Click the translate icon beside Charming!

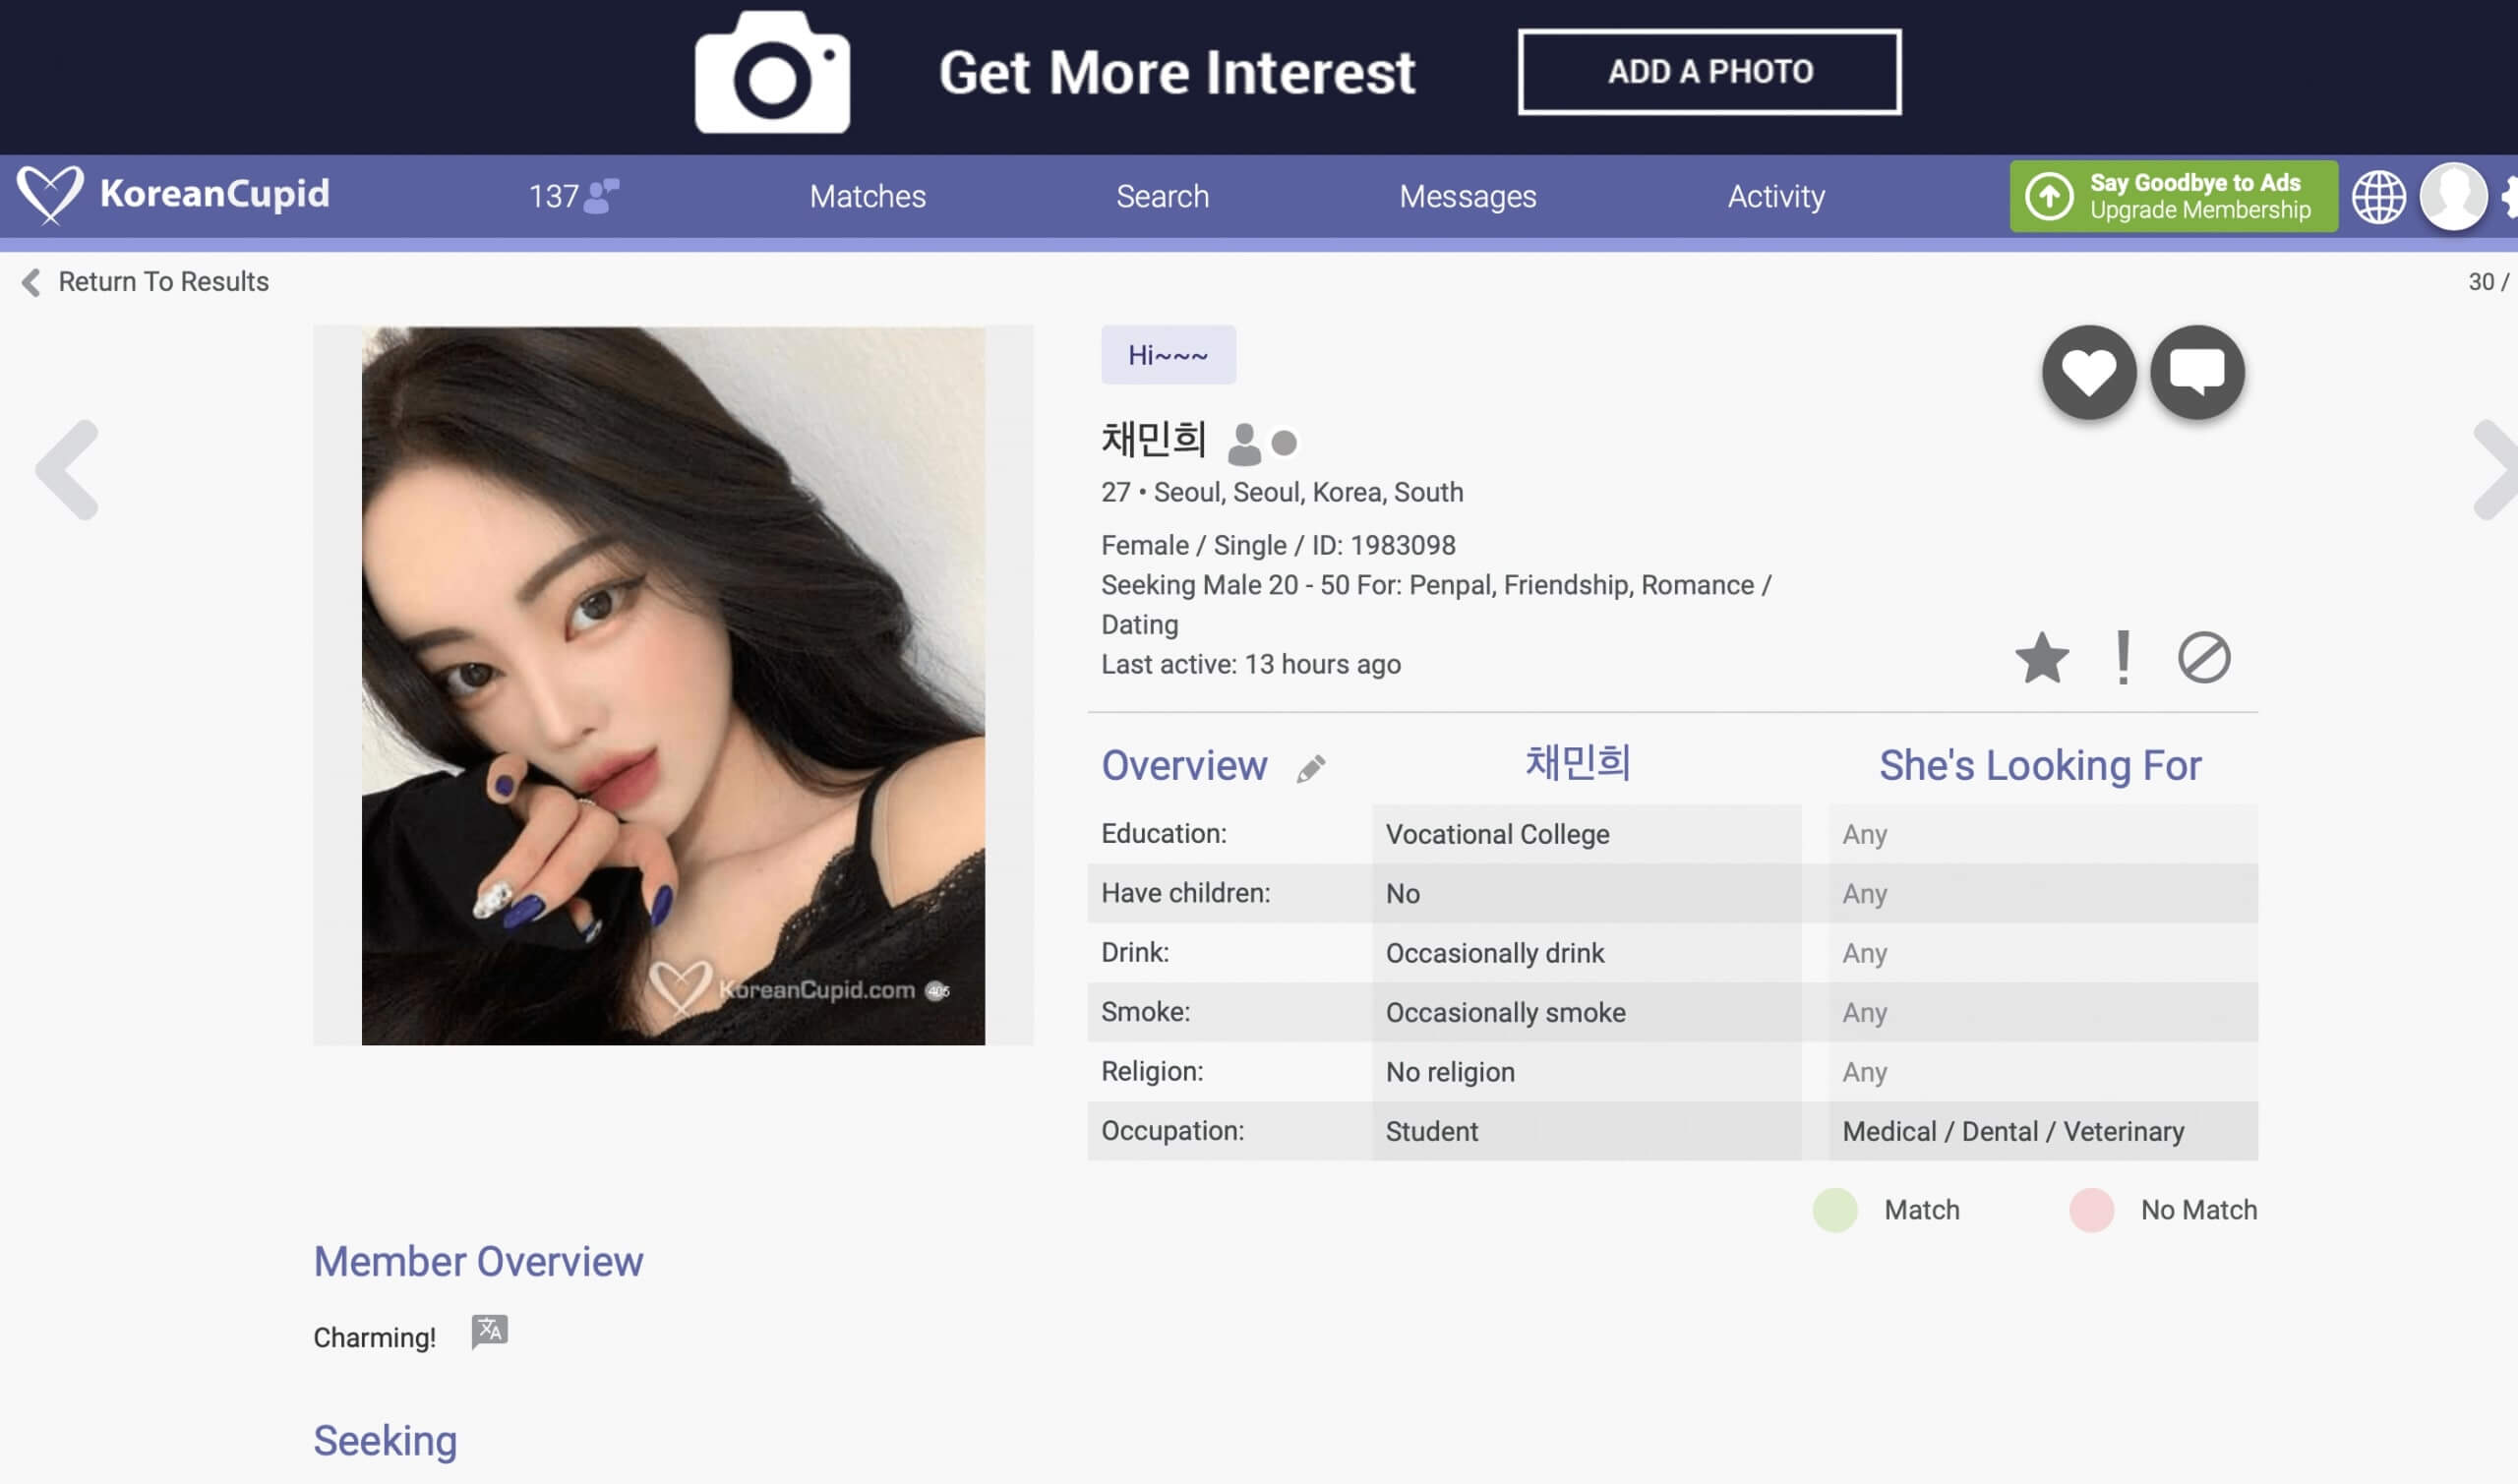(489, 1332)
